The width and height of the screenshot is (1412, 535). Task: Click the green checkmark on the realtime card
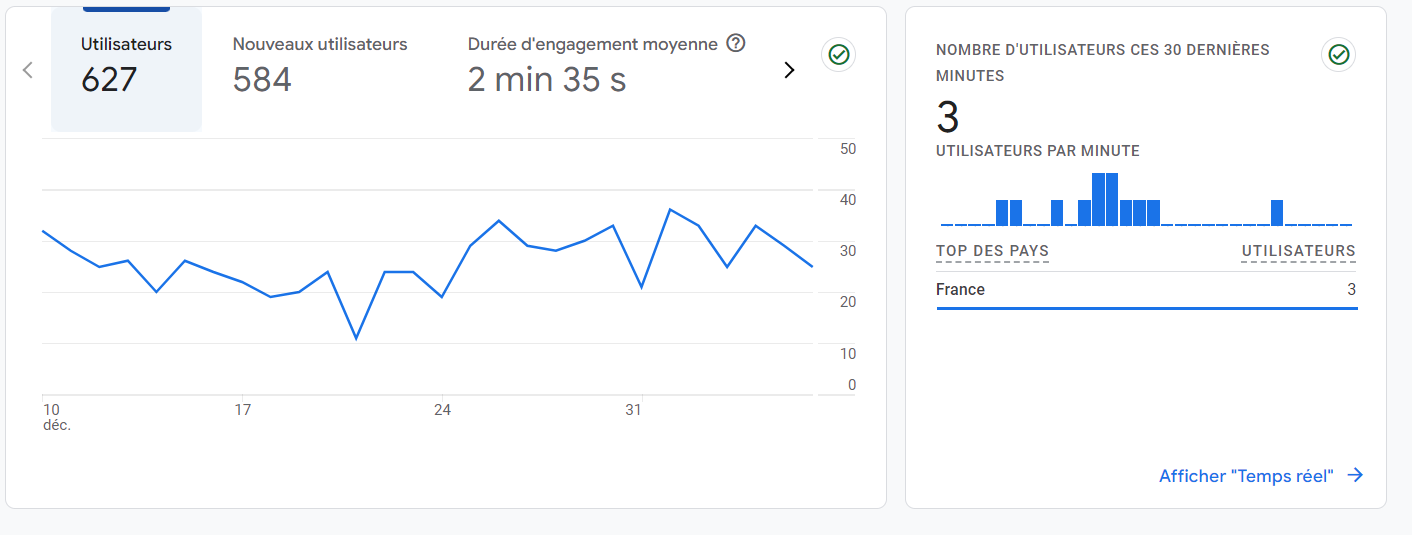tap(1339, 55)
